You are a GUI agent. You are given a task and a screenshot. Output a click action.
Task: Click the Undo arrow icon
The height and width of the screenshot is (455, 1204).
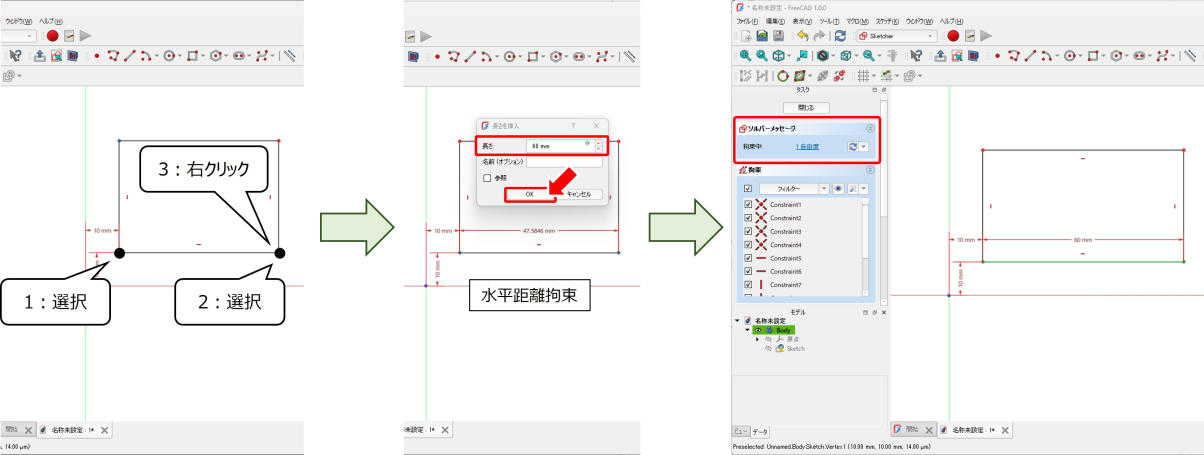click(x=803, y=36)
